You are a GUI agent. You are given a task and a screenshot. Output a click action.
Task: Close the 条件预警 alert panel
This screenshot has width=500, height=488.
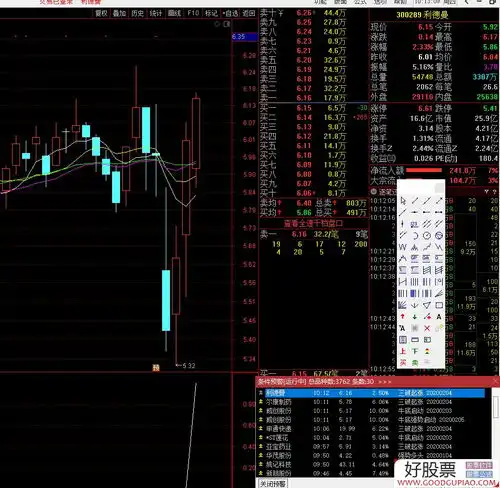(x=496, y=381)
